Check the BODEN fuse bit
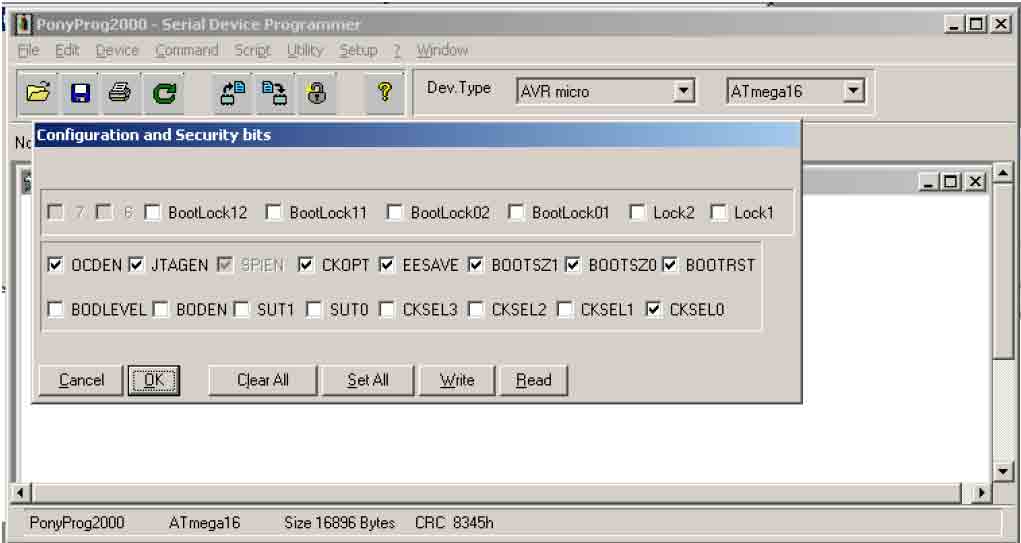1021x543 pixels. (x=161, y=310)
